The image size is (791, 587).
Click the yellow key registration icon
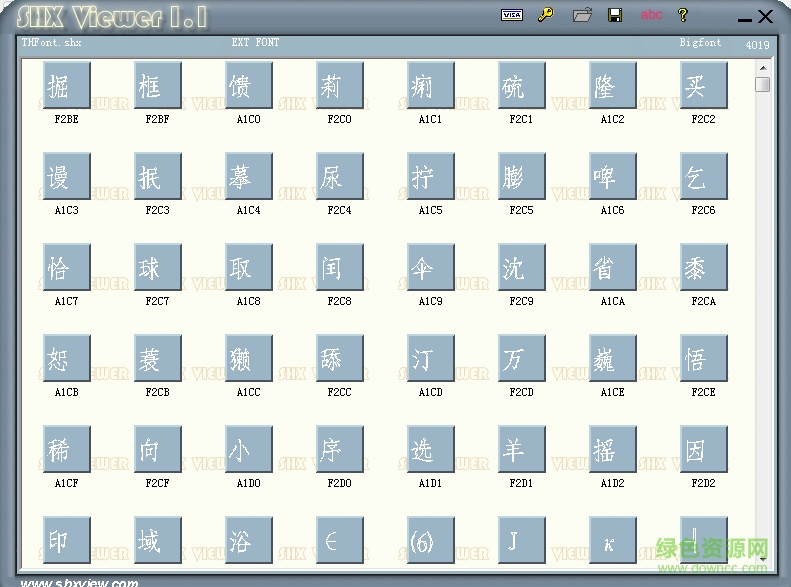(x=545, y=15)
